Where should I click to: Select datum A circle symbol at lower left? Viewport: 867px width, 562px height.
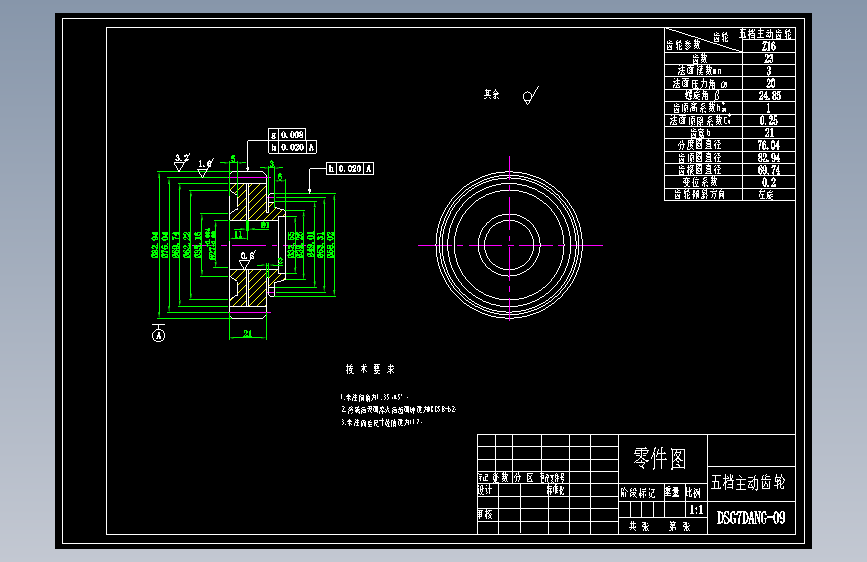tap(159, 335)
